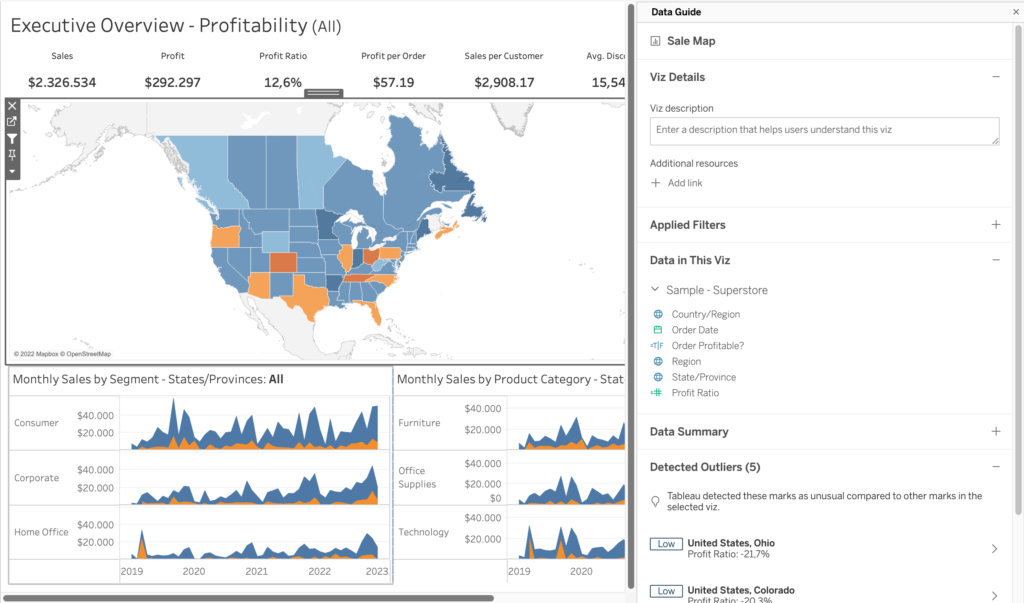The width and height of the screenshot is (1024, 603).
Task: Collapse the 'Sample - Superstore' data source
Action: (656, 290)
